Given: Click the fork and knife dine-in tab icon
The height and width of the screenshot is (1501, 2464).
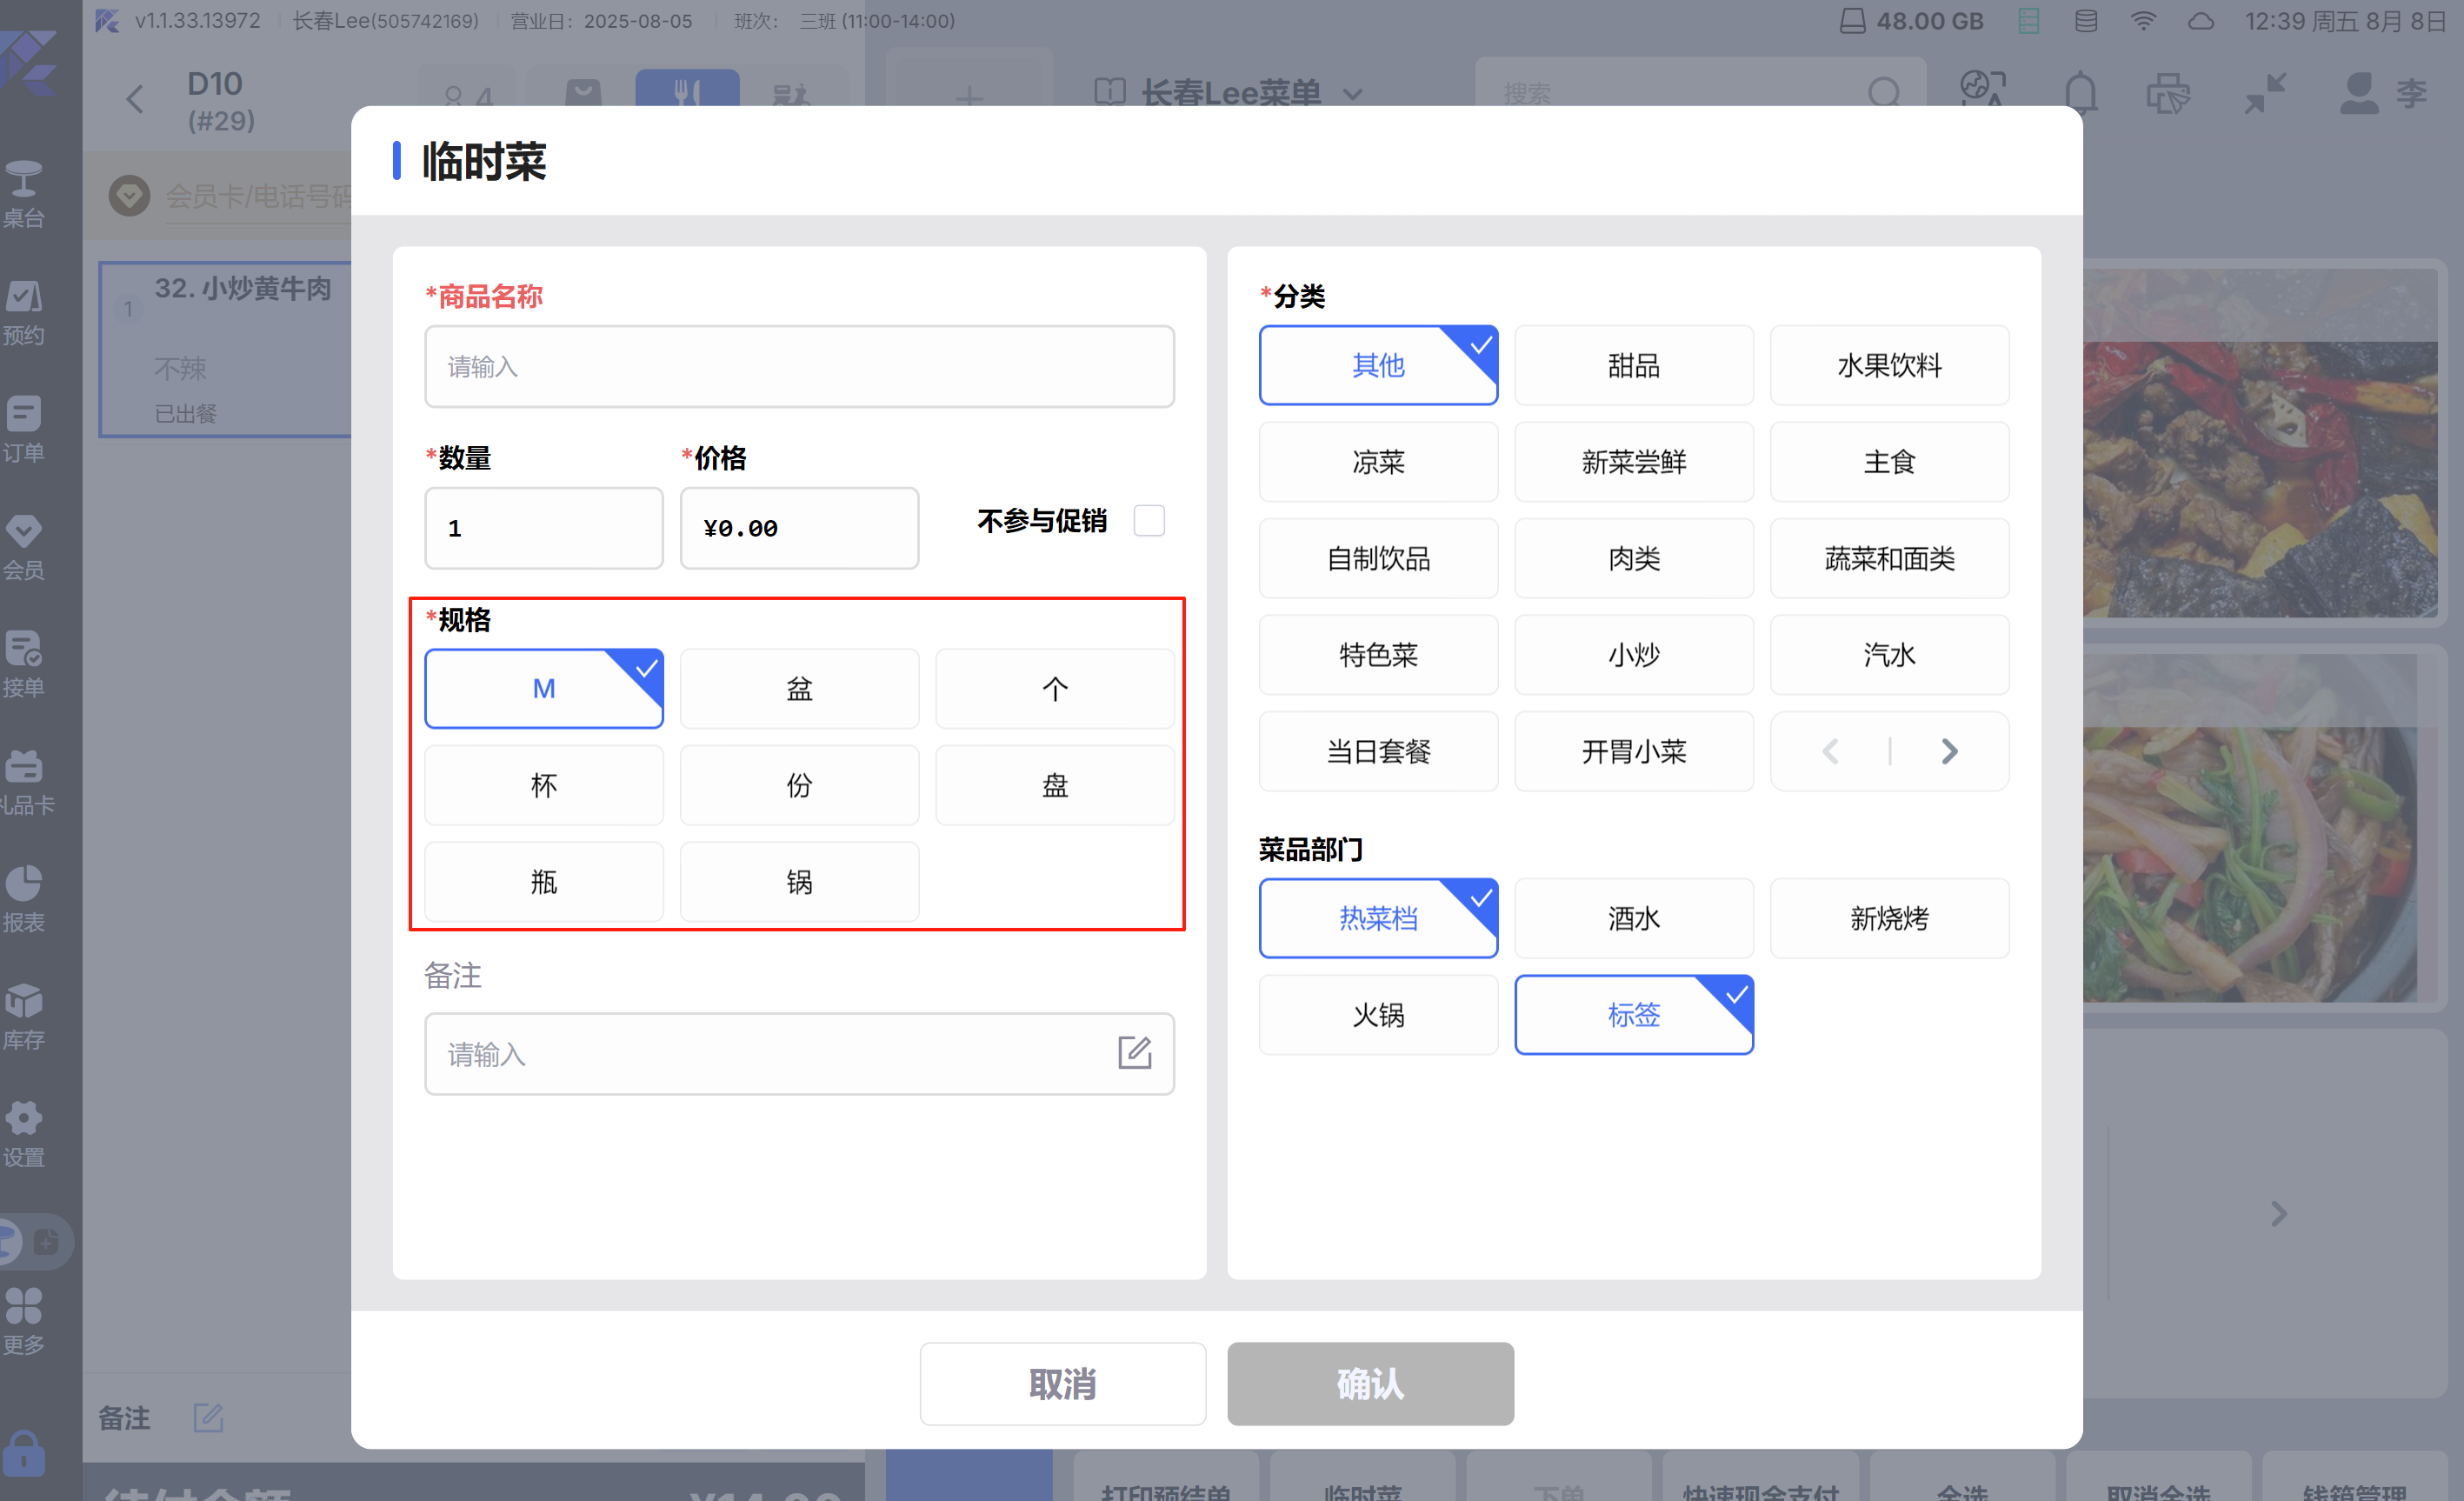Looking at the screenshot, I should tap(687, 91).
